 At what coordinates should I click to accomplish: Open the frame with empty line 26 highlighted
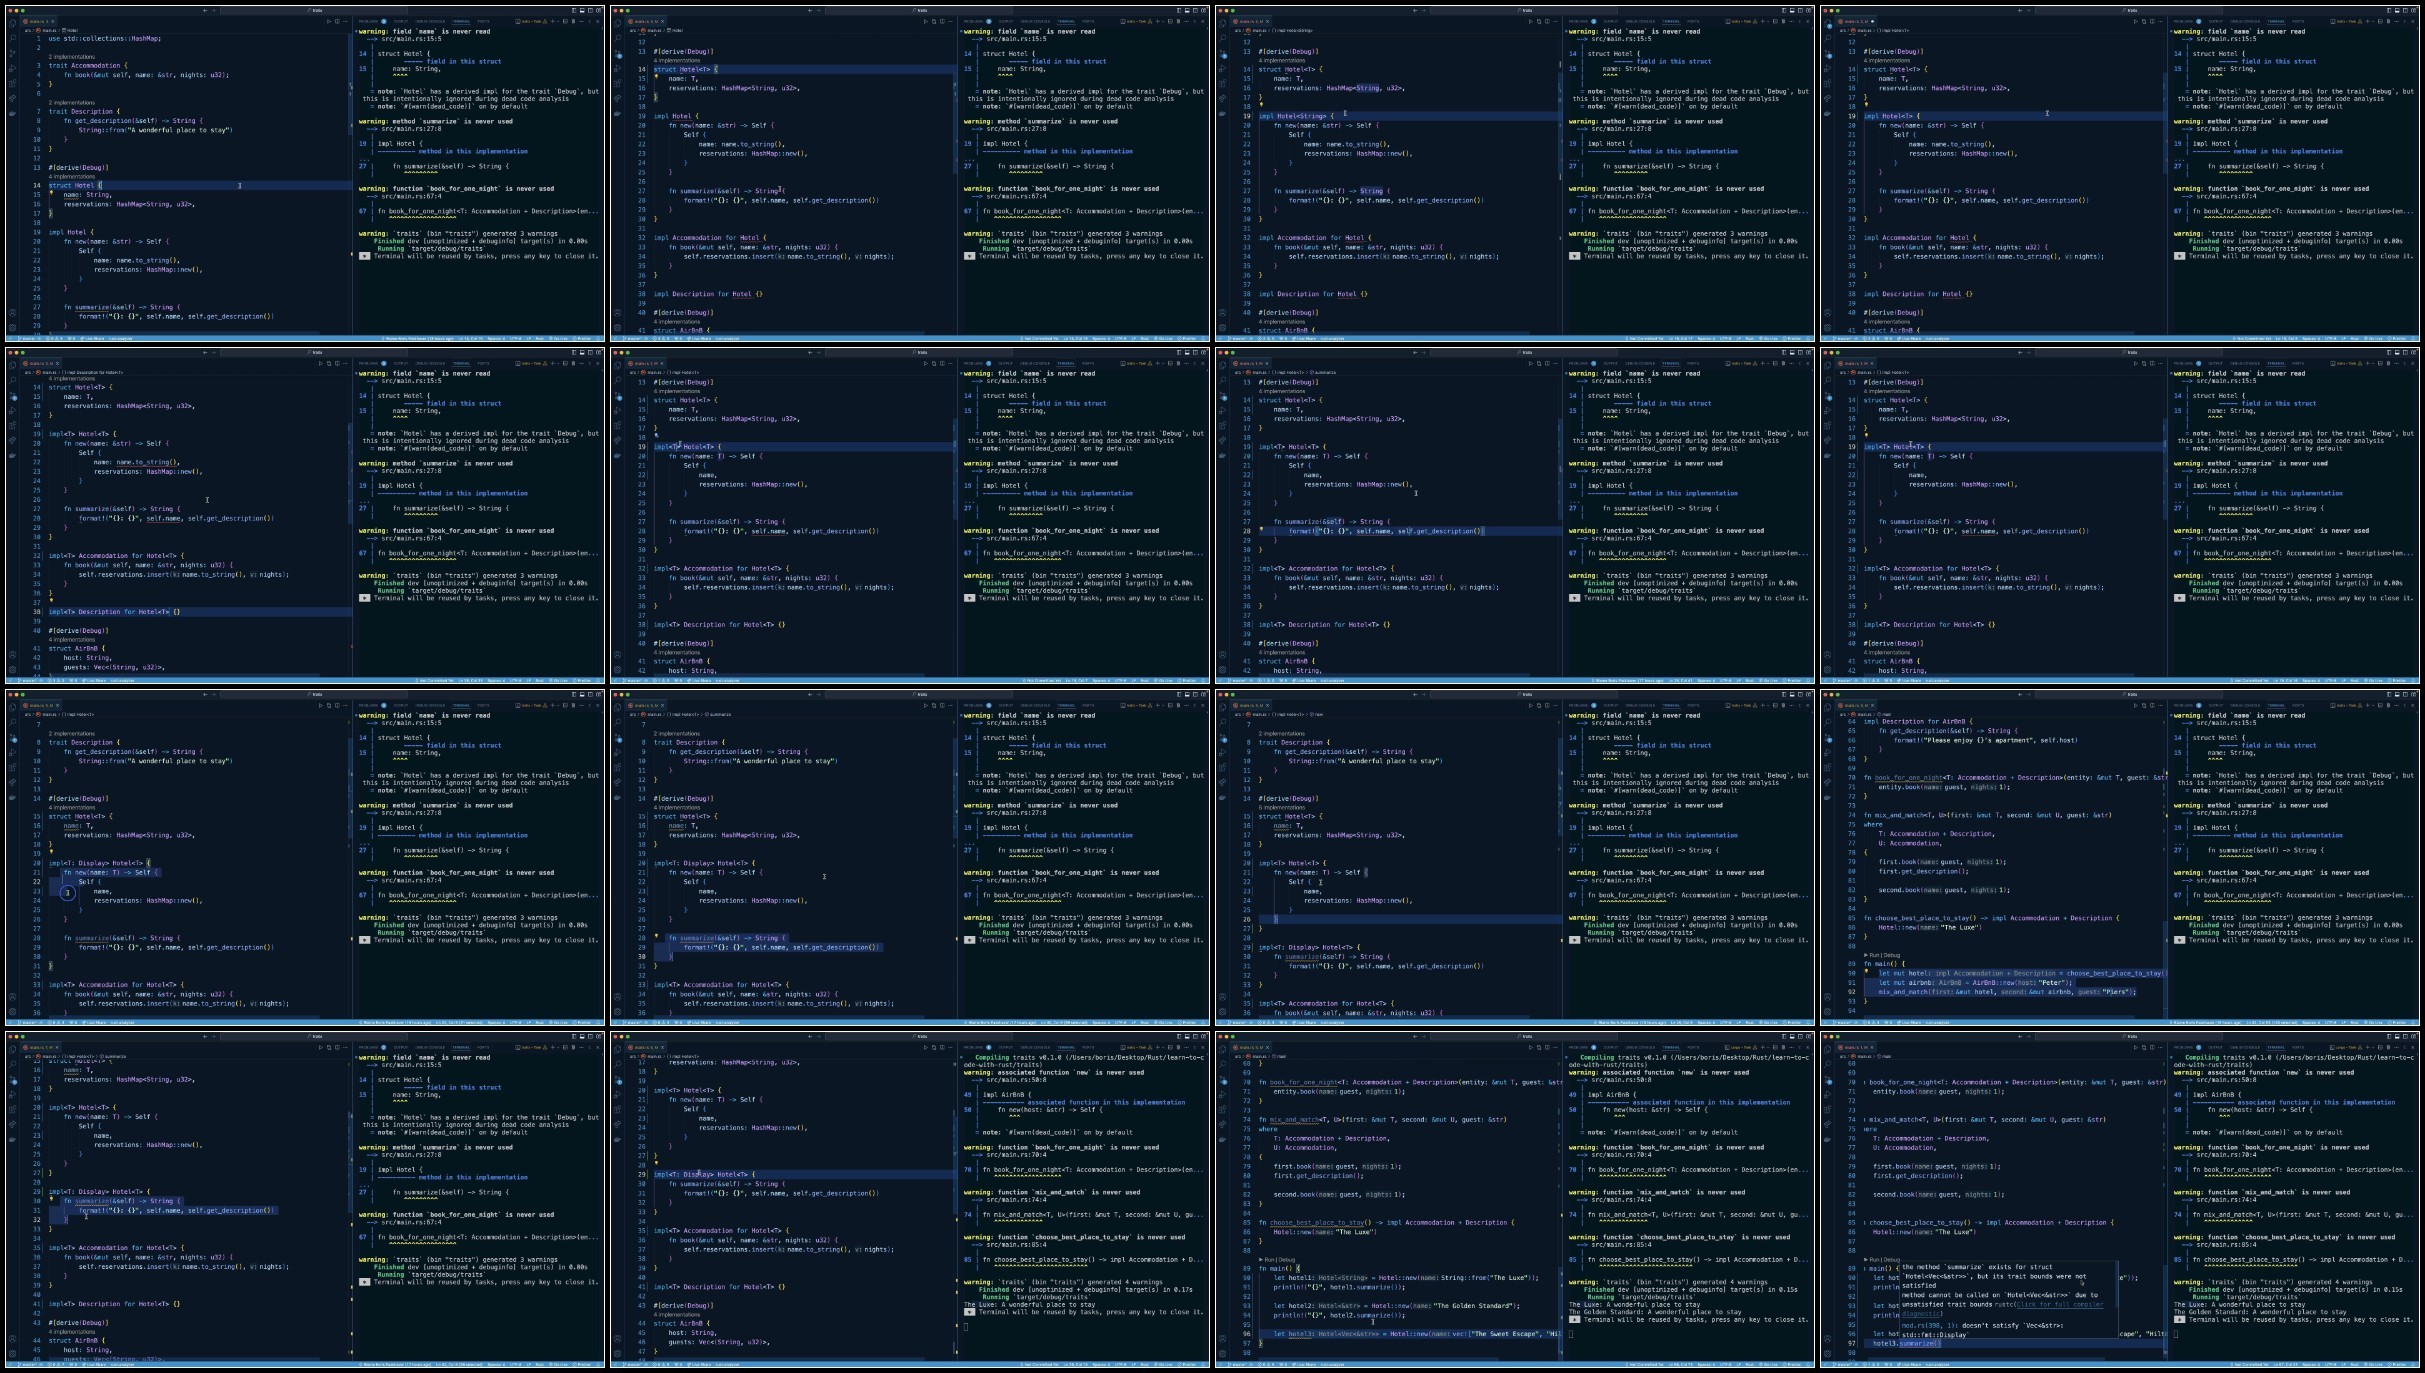click(1515, 858)
